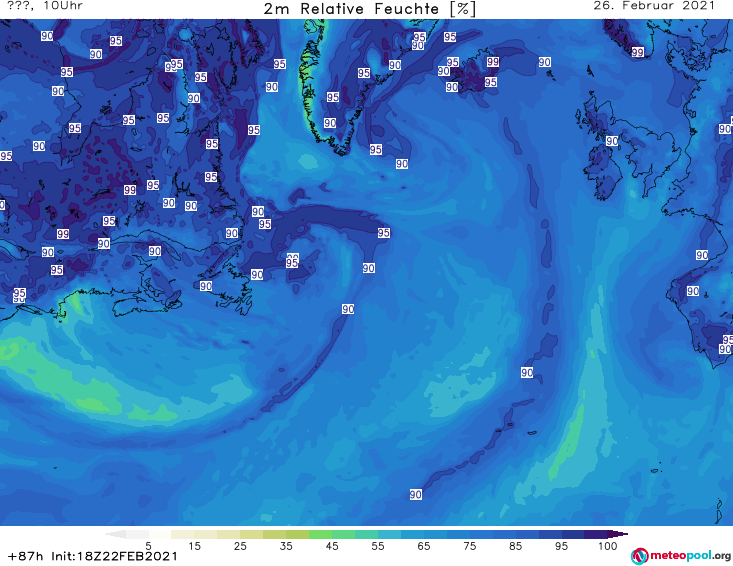
Task: Click the meteopool logo's circular icon
Action: pyautogui.click(x=639, y=556)
